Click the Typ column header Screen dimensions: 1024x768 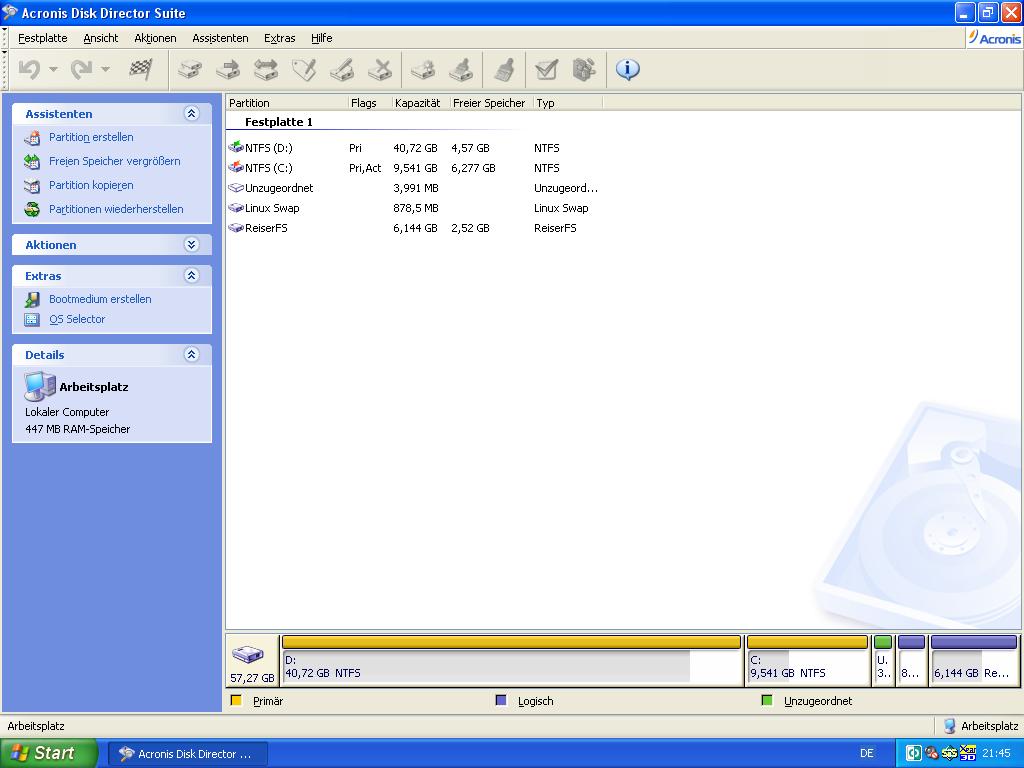pos(568,103)
